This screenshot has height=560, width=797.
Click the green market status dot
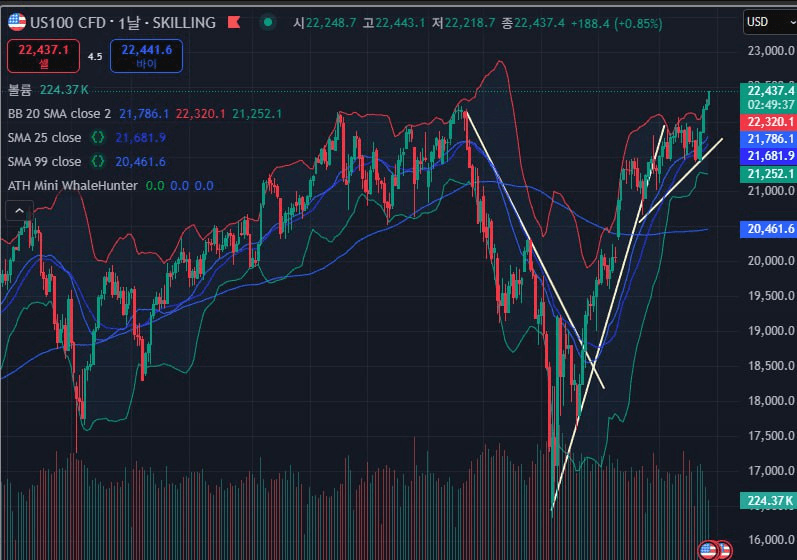pos(268,22)
